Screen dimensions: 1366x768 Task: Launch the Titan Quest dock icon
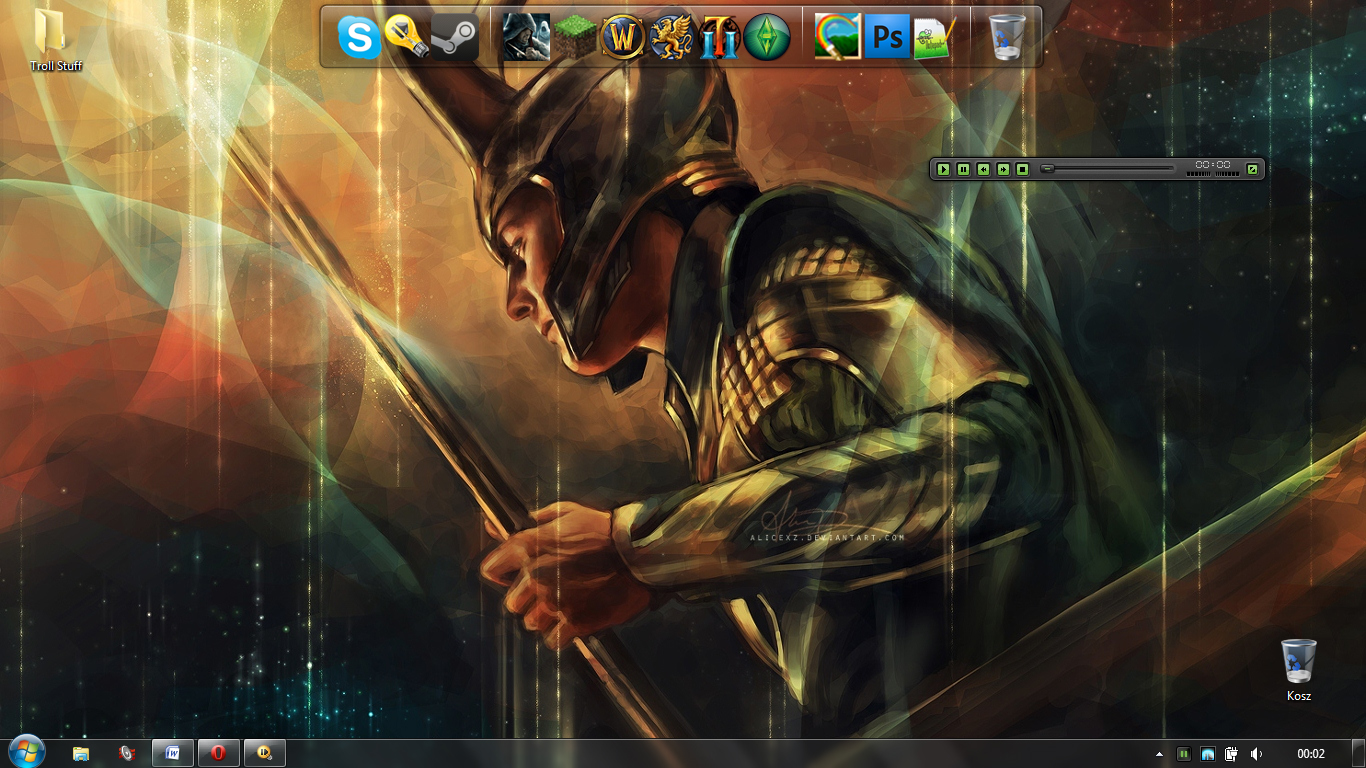[719, 37]
